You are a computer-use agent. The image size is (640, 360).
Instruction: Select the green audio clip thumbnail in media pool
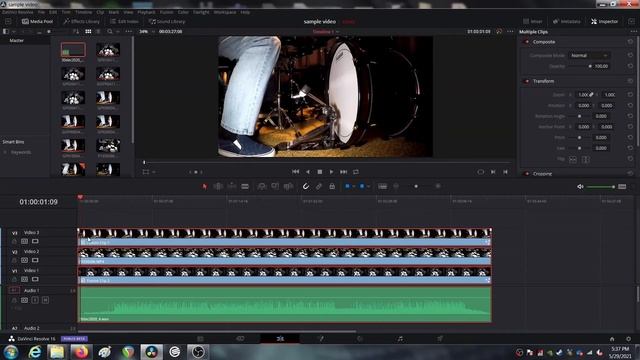(73, 50)
